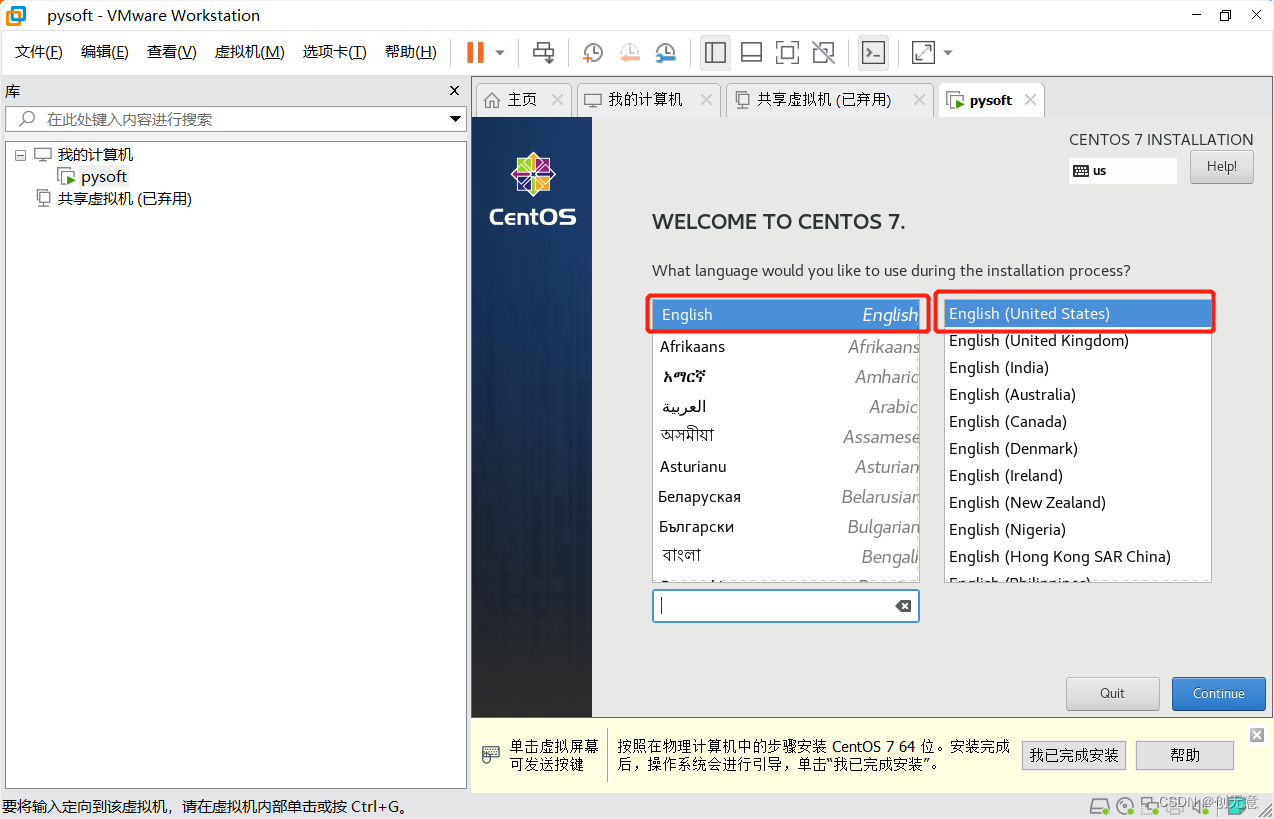Screen dimensions: 1274x819
Task: Click the Continue button
Action: (1219, 694)
